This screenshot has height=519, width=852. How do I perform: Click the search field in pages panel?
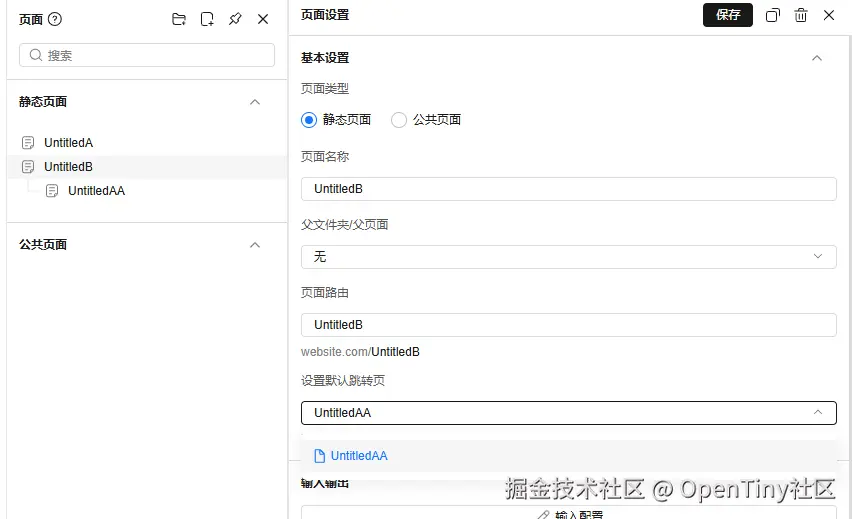click(147, 55)
